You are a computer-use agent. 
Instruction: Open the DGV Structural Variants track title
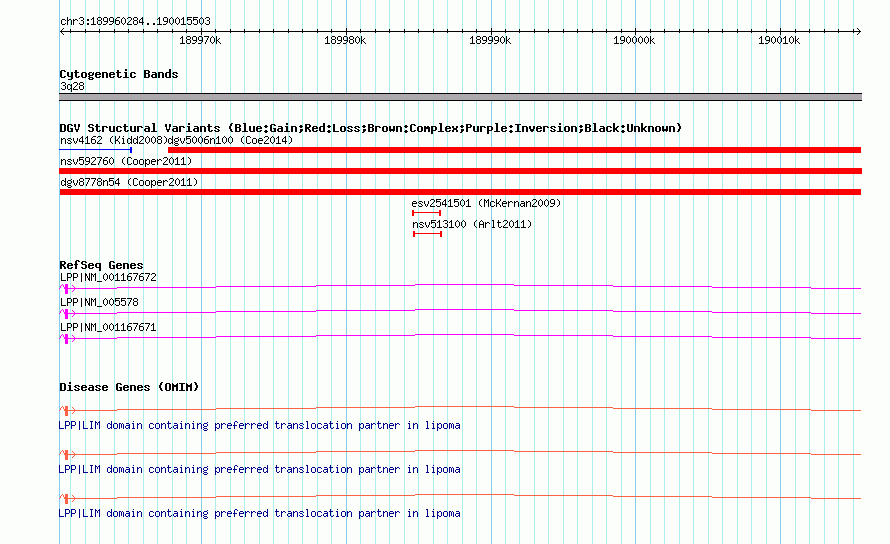(x=370, y=128)
